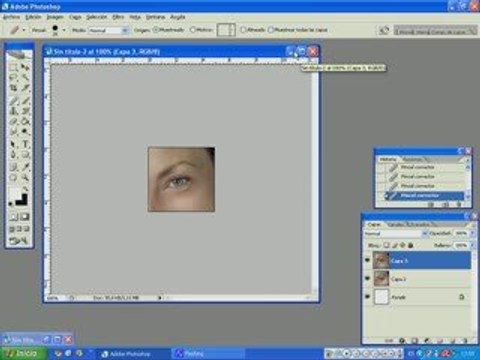
Task: Click trash icon in Capas panel
Action: (466, 341)
